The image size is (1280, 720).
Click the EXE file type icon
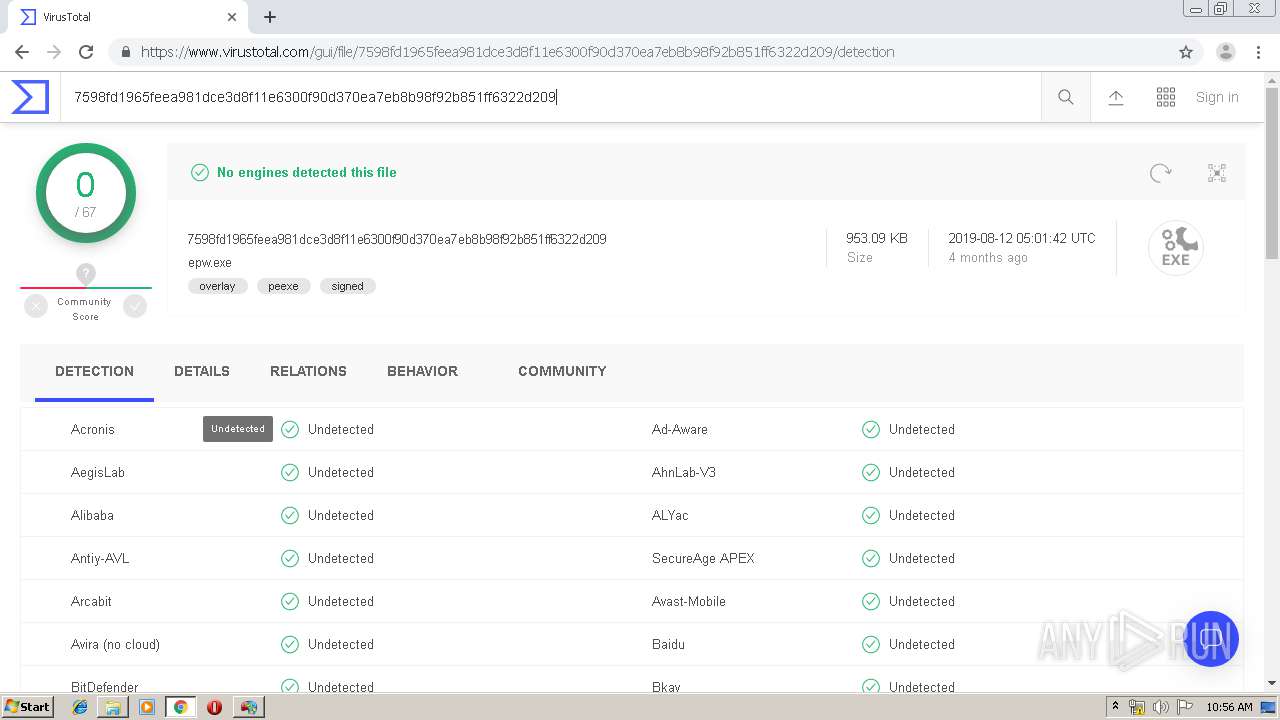pyautogui.click(x=1175, y=248)
